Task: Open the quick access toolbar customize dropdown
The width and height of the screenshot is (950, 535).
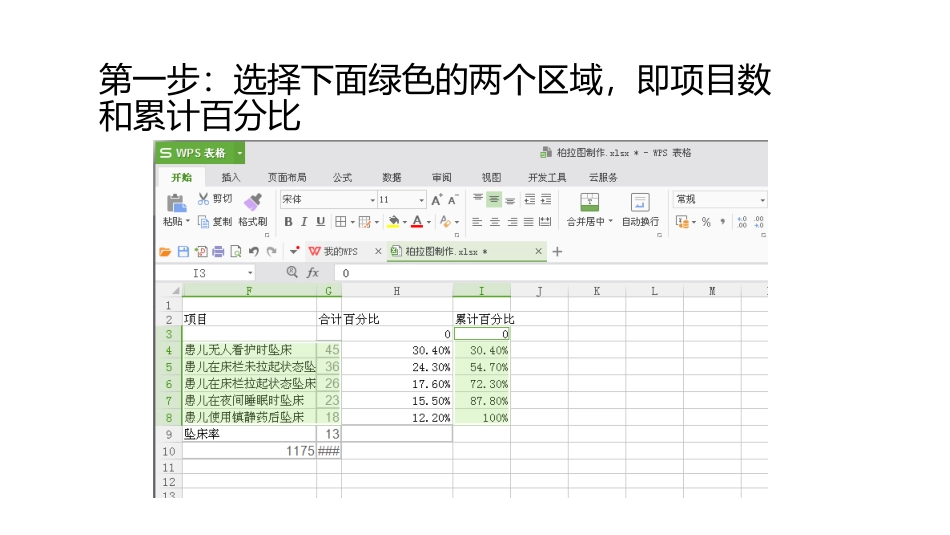Action: 294,251
